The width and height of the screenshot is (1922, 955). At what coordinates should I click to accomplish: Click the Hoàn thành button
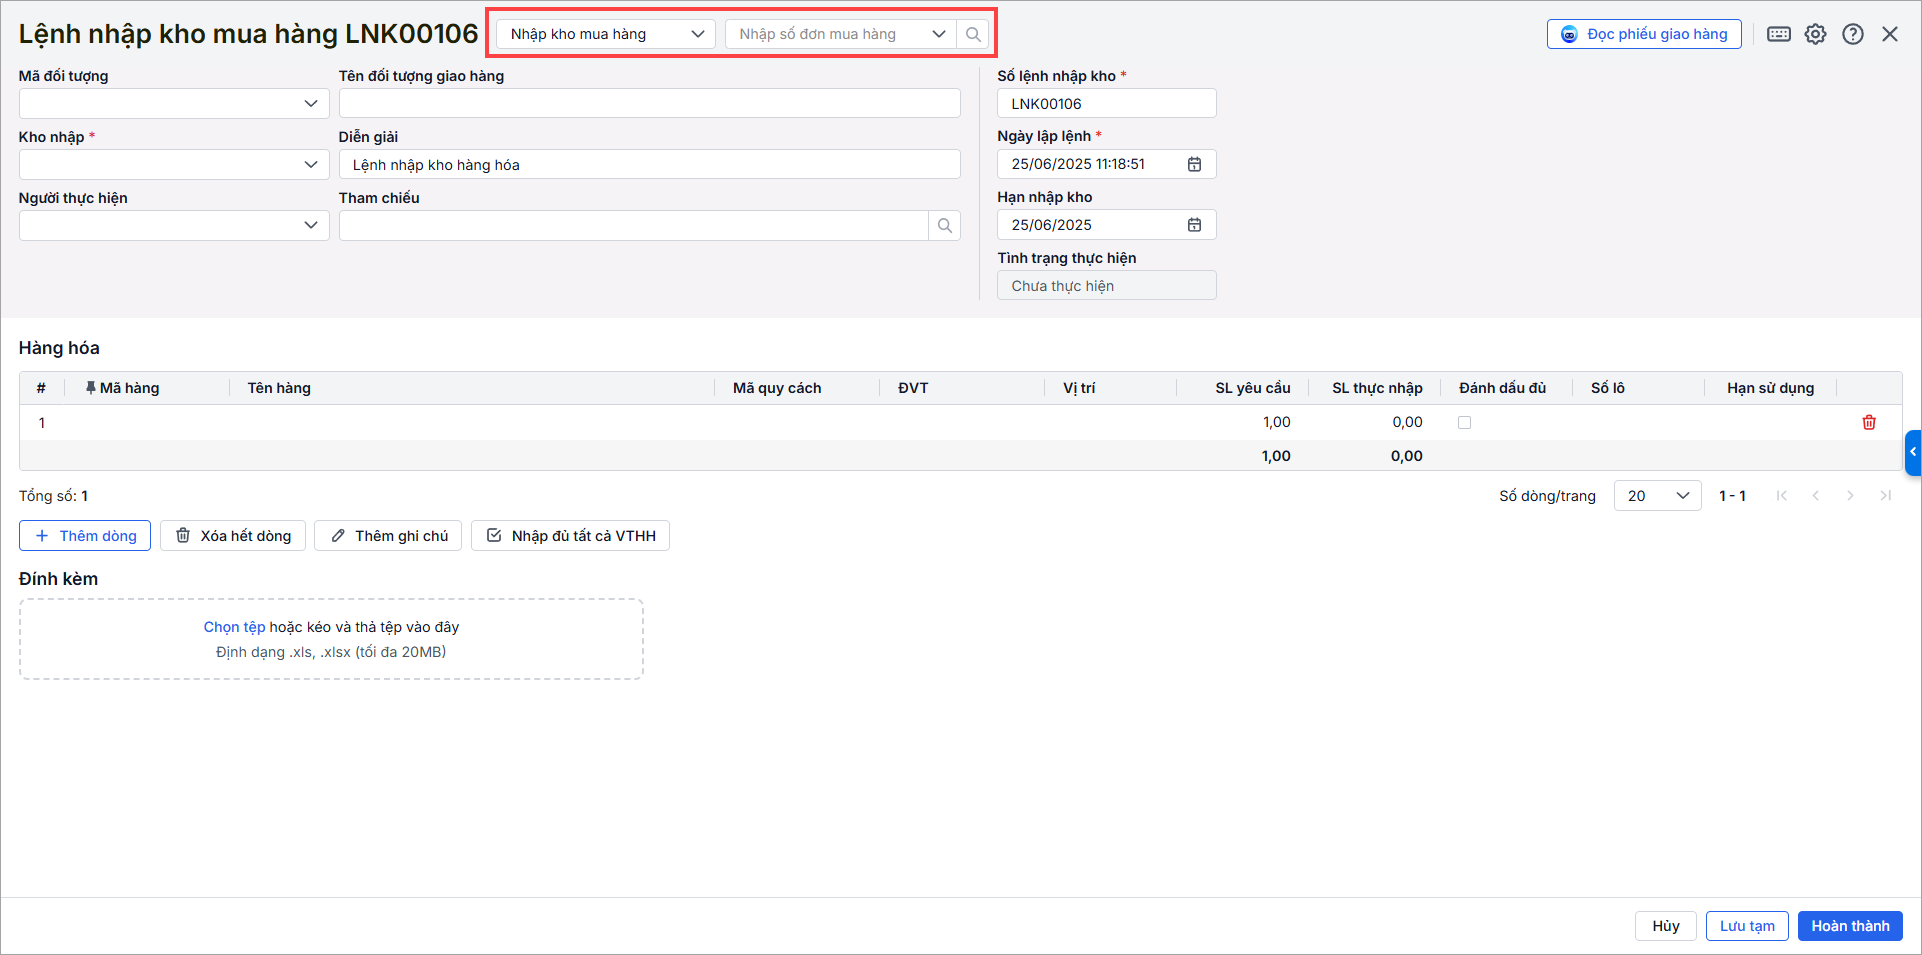point(1849,926)
